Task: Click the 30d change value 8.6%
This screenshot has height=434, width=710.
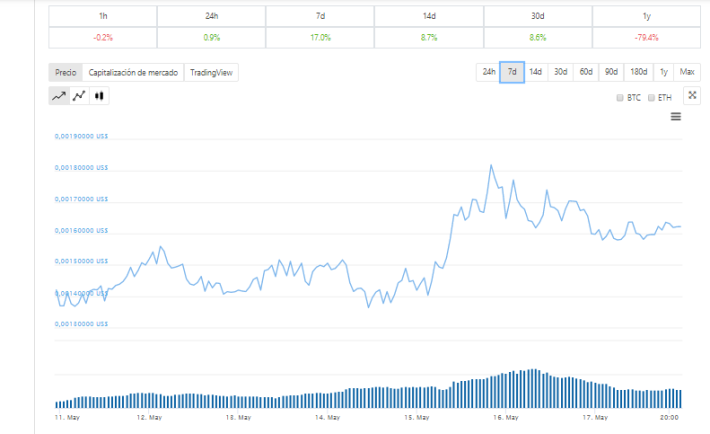Action: click(x=537, y=38)
